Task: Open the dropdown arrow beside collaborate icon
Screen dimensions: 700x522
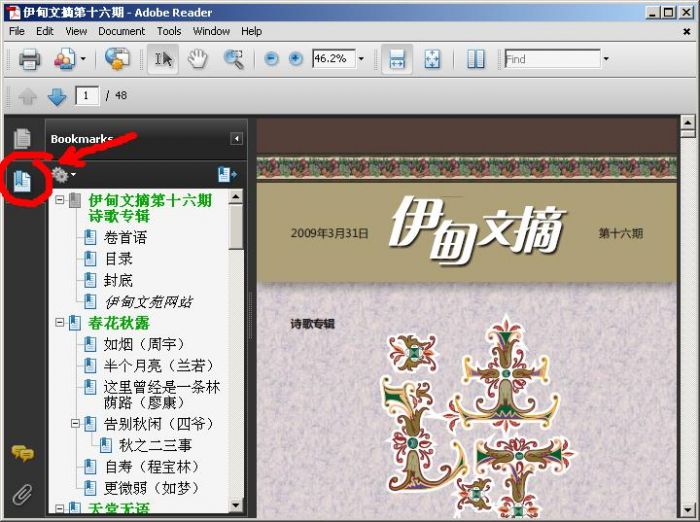Action: click(x=83, y=59)
